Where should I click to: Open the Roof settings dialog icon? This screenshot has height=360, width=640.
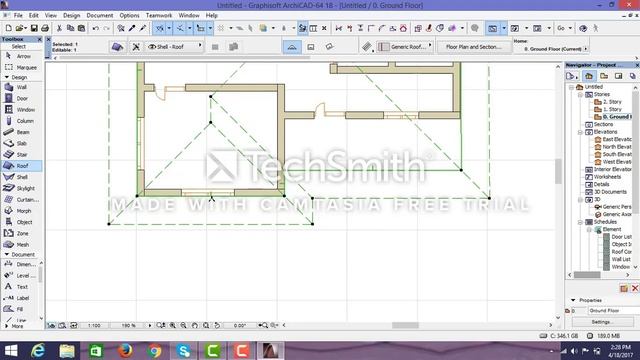click(x=118, y=47)
